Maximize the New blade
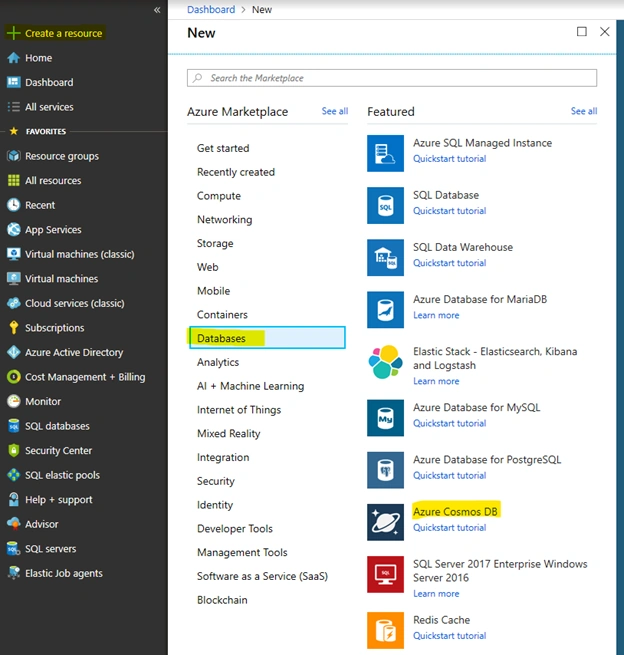 (x=581, y=31)
